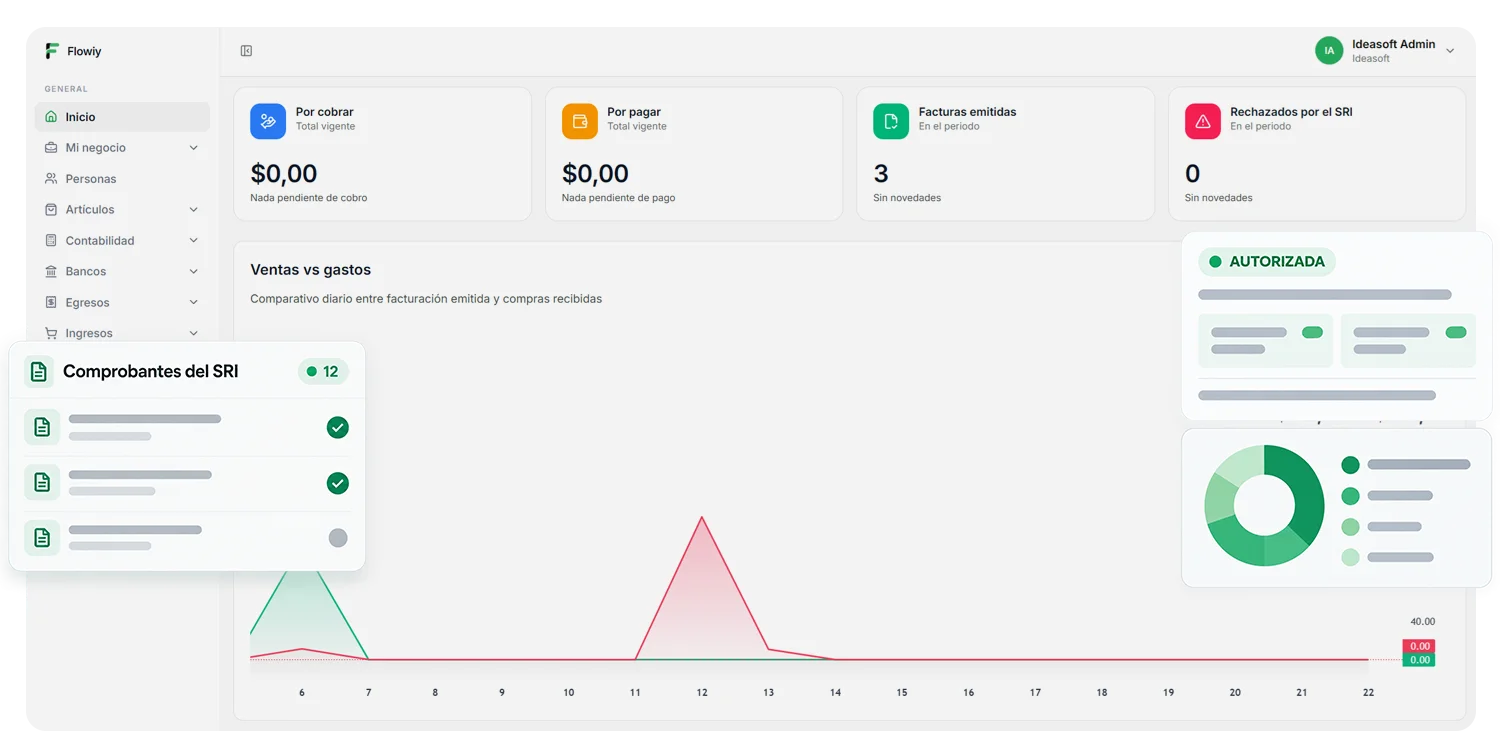Click the Artículos package icon
The height and width of the screenshot is (750, 1500).
[51, 210]
